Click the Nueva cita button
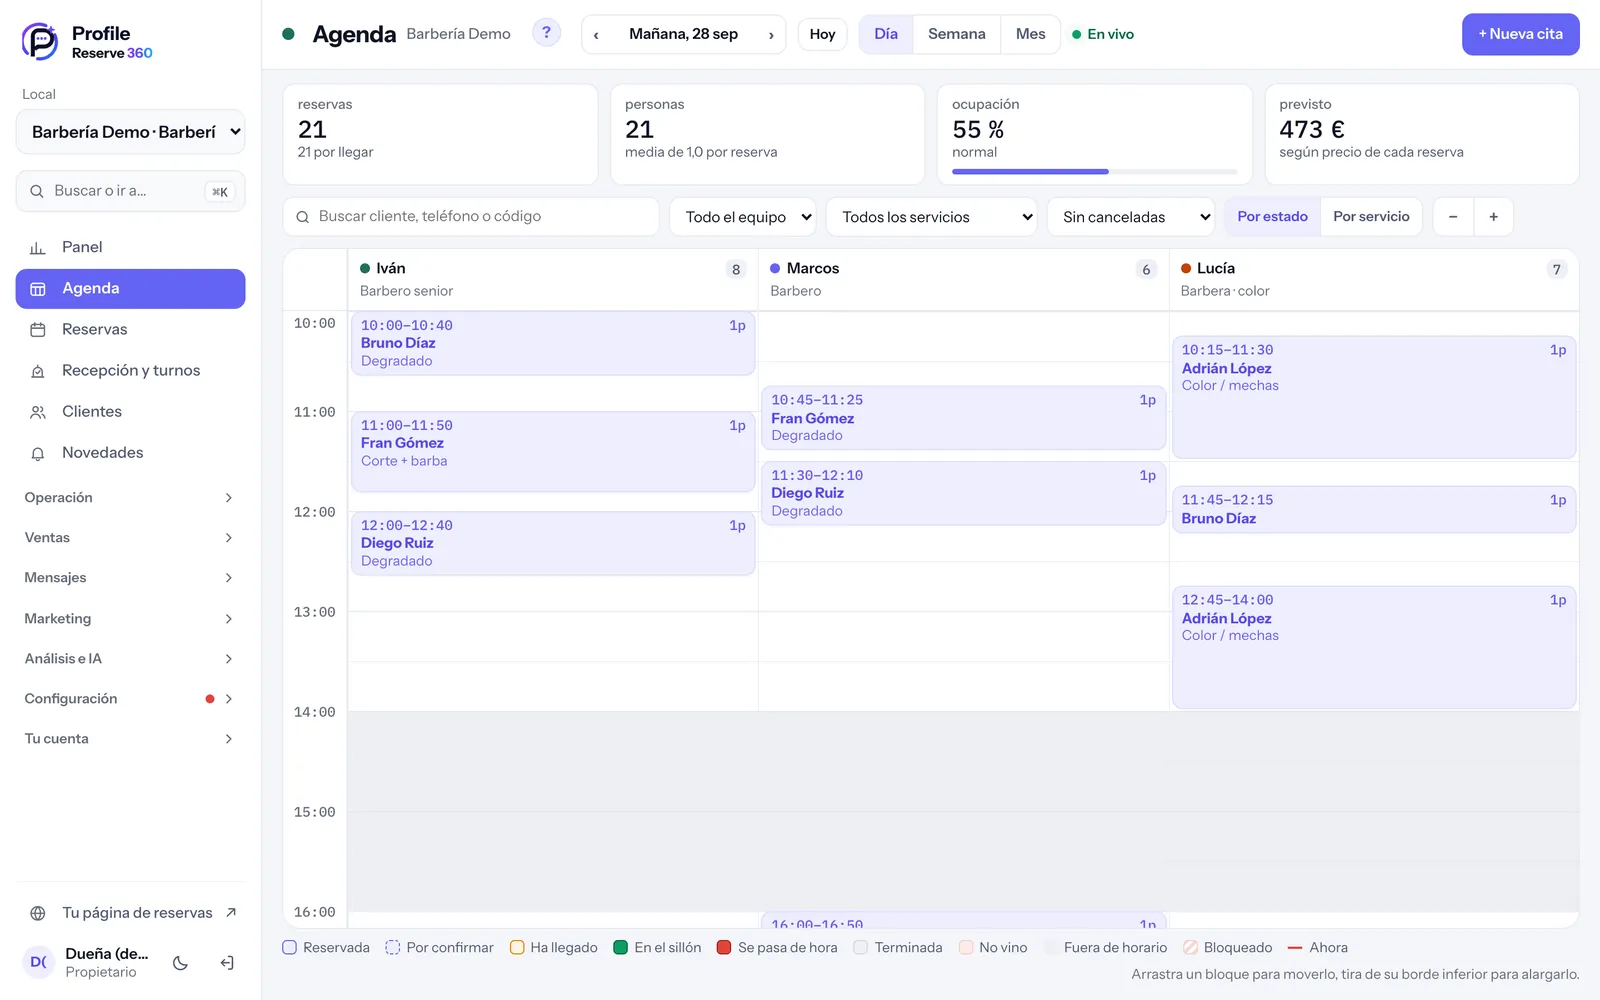Image resolution: width=1600 pixels, height=1000 pixels. 1520,34
